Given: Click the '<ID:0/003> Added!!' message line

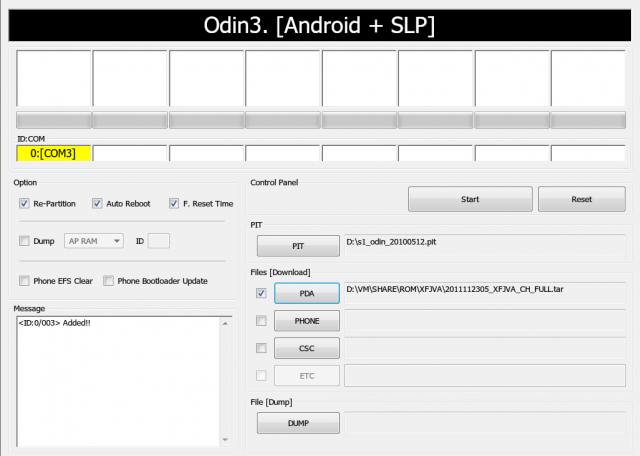Looking at the screenshot, I should coord(55,323).
